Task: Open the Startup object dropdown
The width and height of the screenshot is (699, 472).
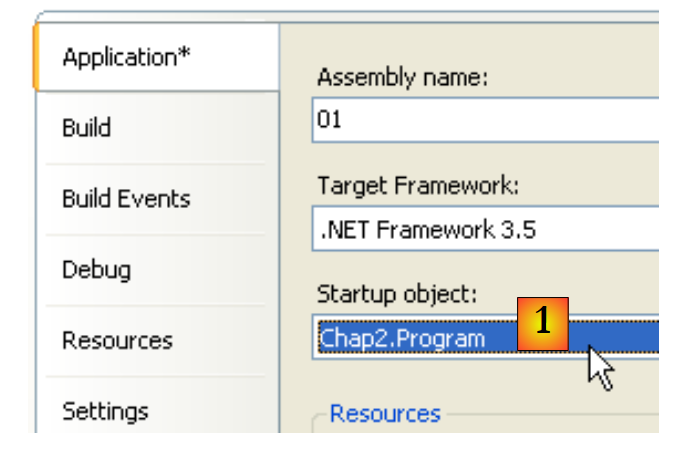Action: 620,338
